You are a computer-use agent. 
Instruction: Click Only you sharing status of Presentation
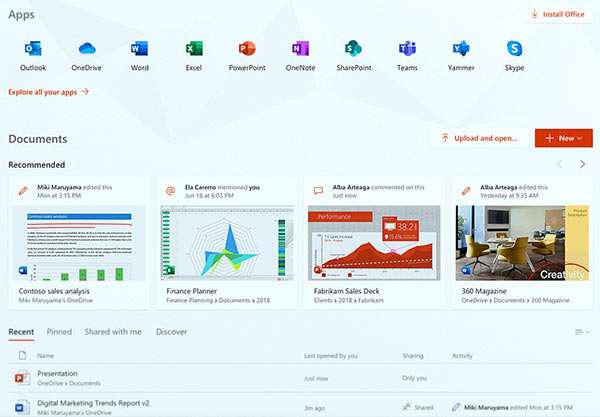[414, 378]
